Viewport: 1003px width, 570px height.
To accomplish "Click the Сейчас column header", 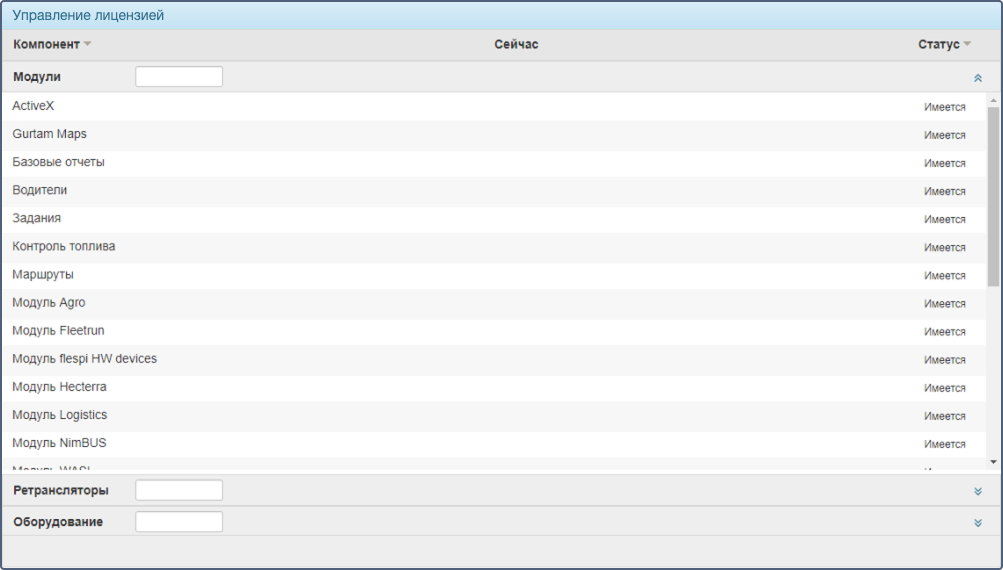I will [x=516, y=45].
